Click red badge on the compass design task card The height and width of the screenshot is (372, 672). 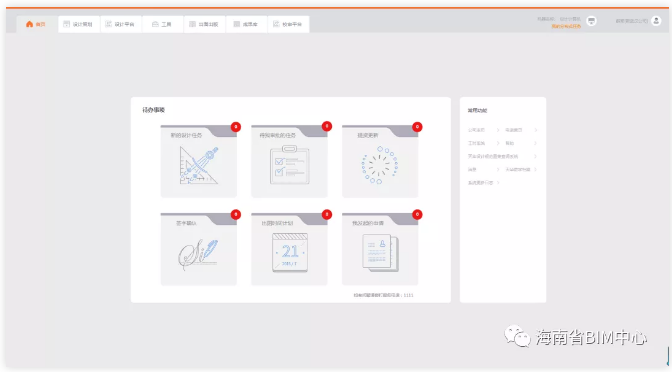(x=236, y=127)
